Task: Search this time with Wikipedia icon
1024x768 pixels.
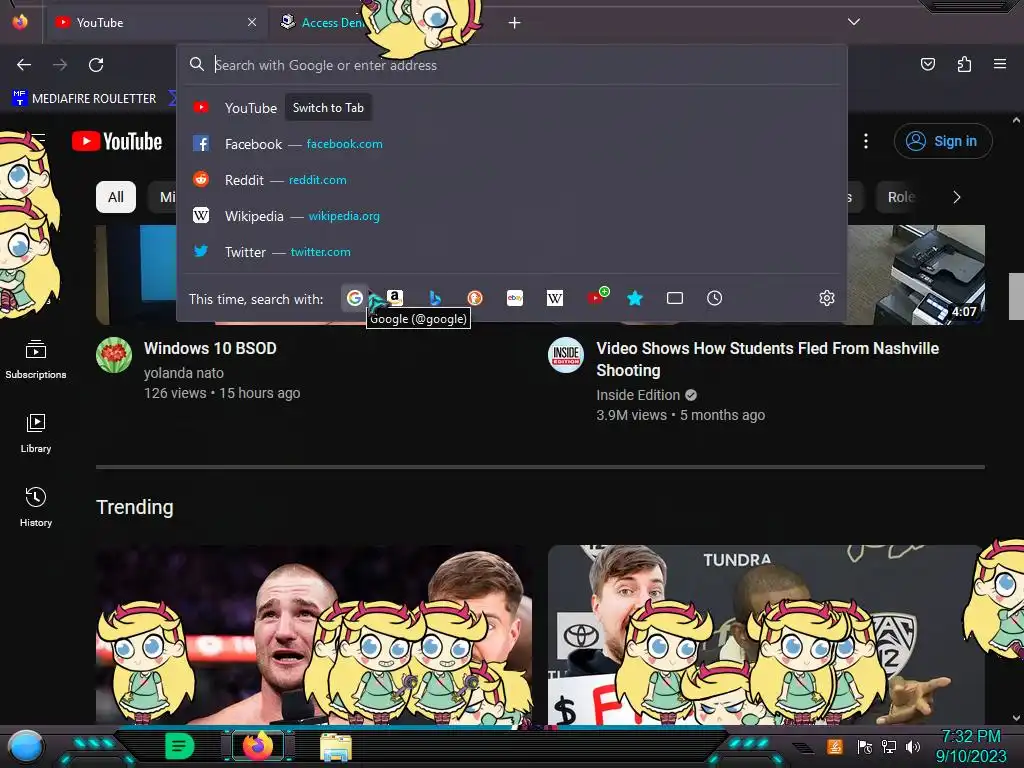Action: point(554,298)
